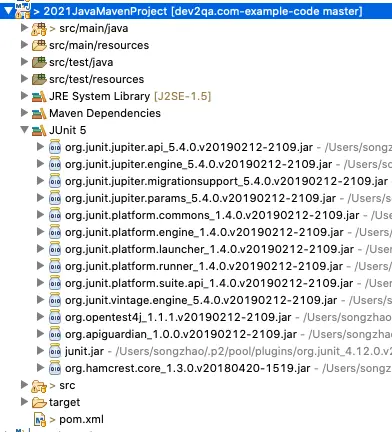Expand the org.junit.vintage.engine jar node
Image resolution: width=392 pixels, height=432 pixels.
(40, 299)
